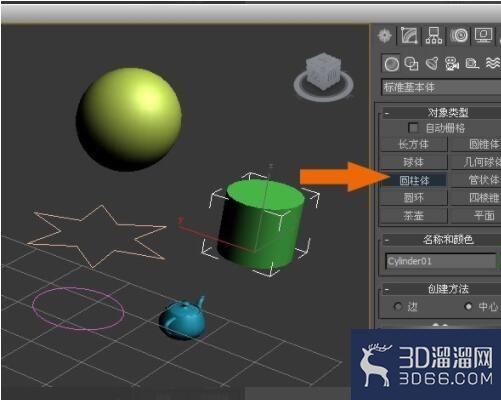
Task: Click the 四棱锥 button
Action: [476, 198]
